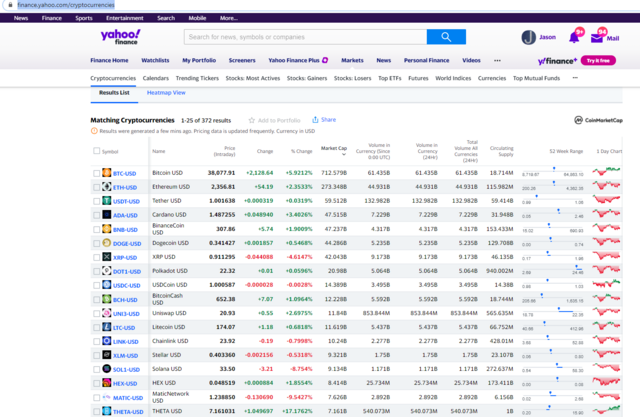Click the CoinMarketCap logo
The width and height of the screenshot is (640, 417).
(x=598, y=120)
